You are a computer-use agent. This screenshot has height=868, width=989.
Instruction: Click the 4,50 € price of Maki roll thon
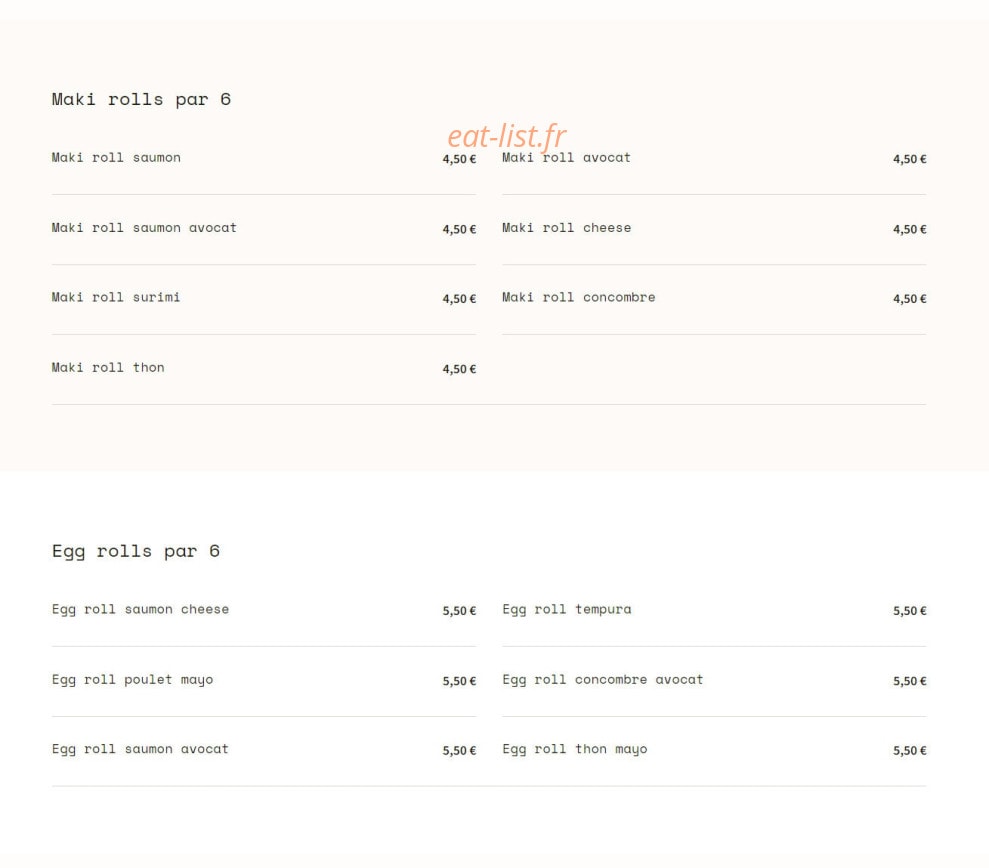pyautogui.click(x=459, y=369)
